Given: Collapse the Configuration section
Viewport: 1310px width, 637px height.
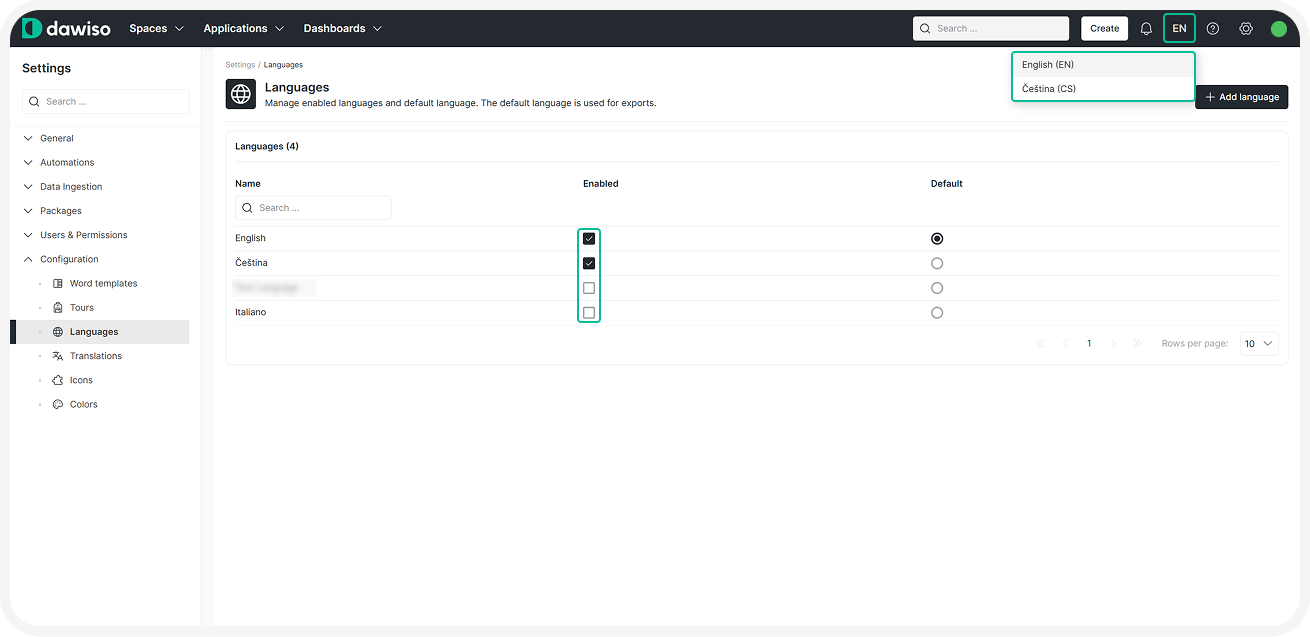Looking at the screenshot, I should (x=69, y=259).
